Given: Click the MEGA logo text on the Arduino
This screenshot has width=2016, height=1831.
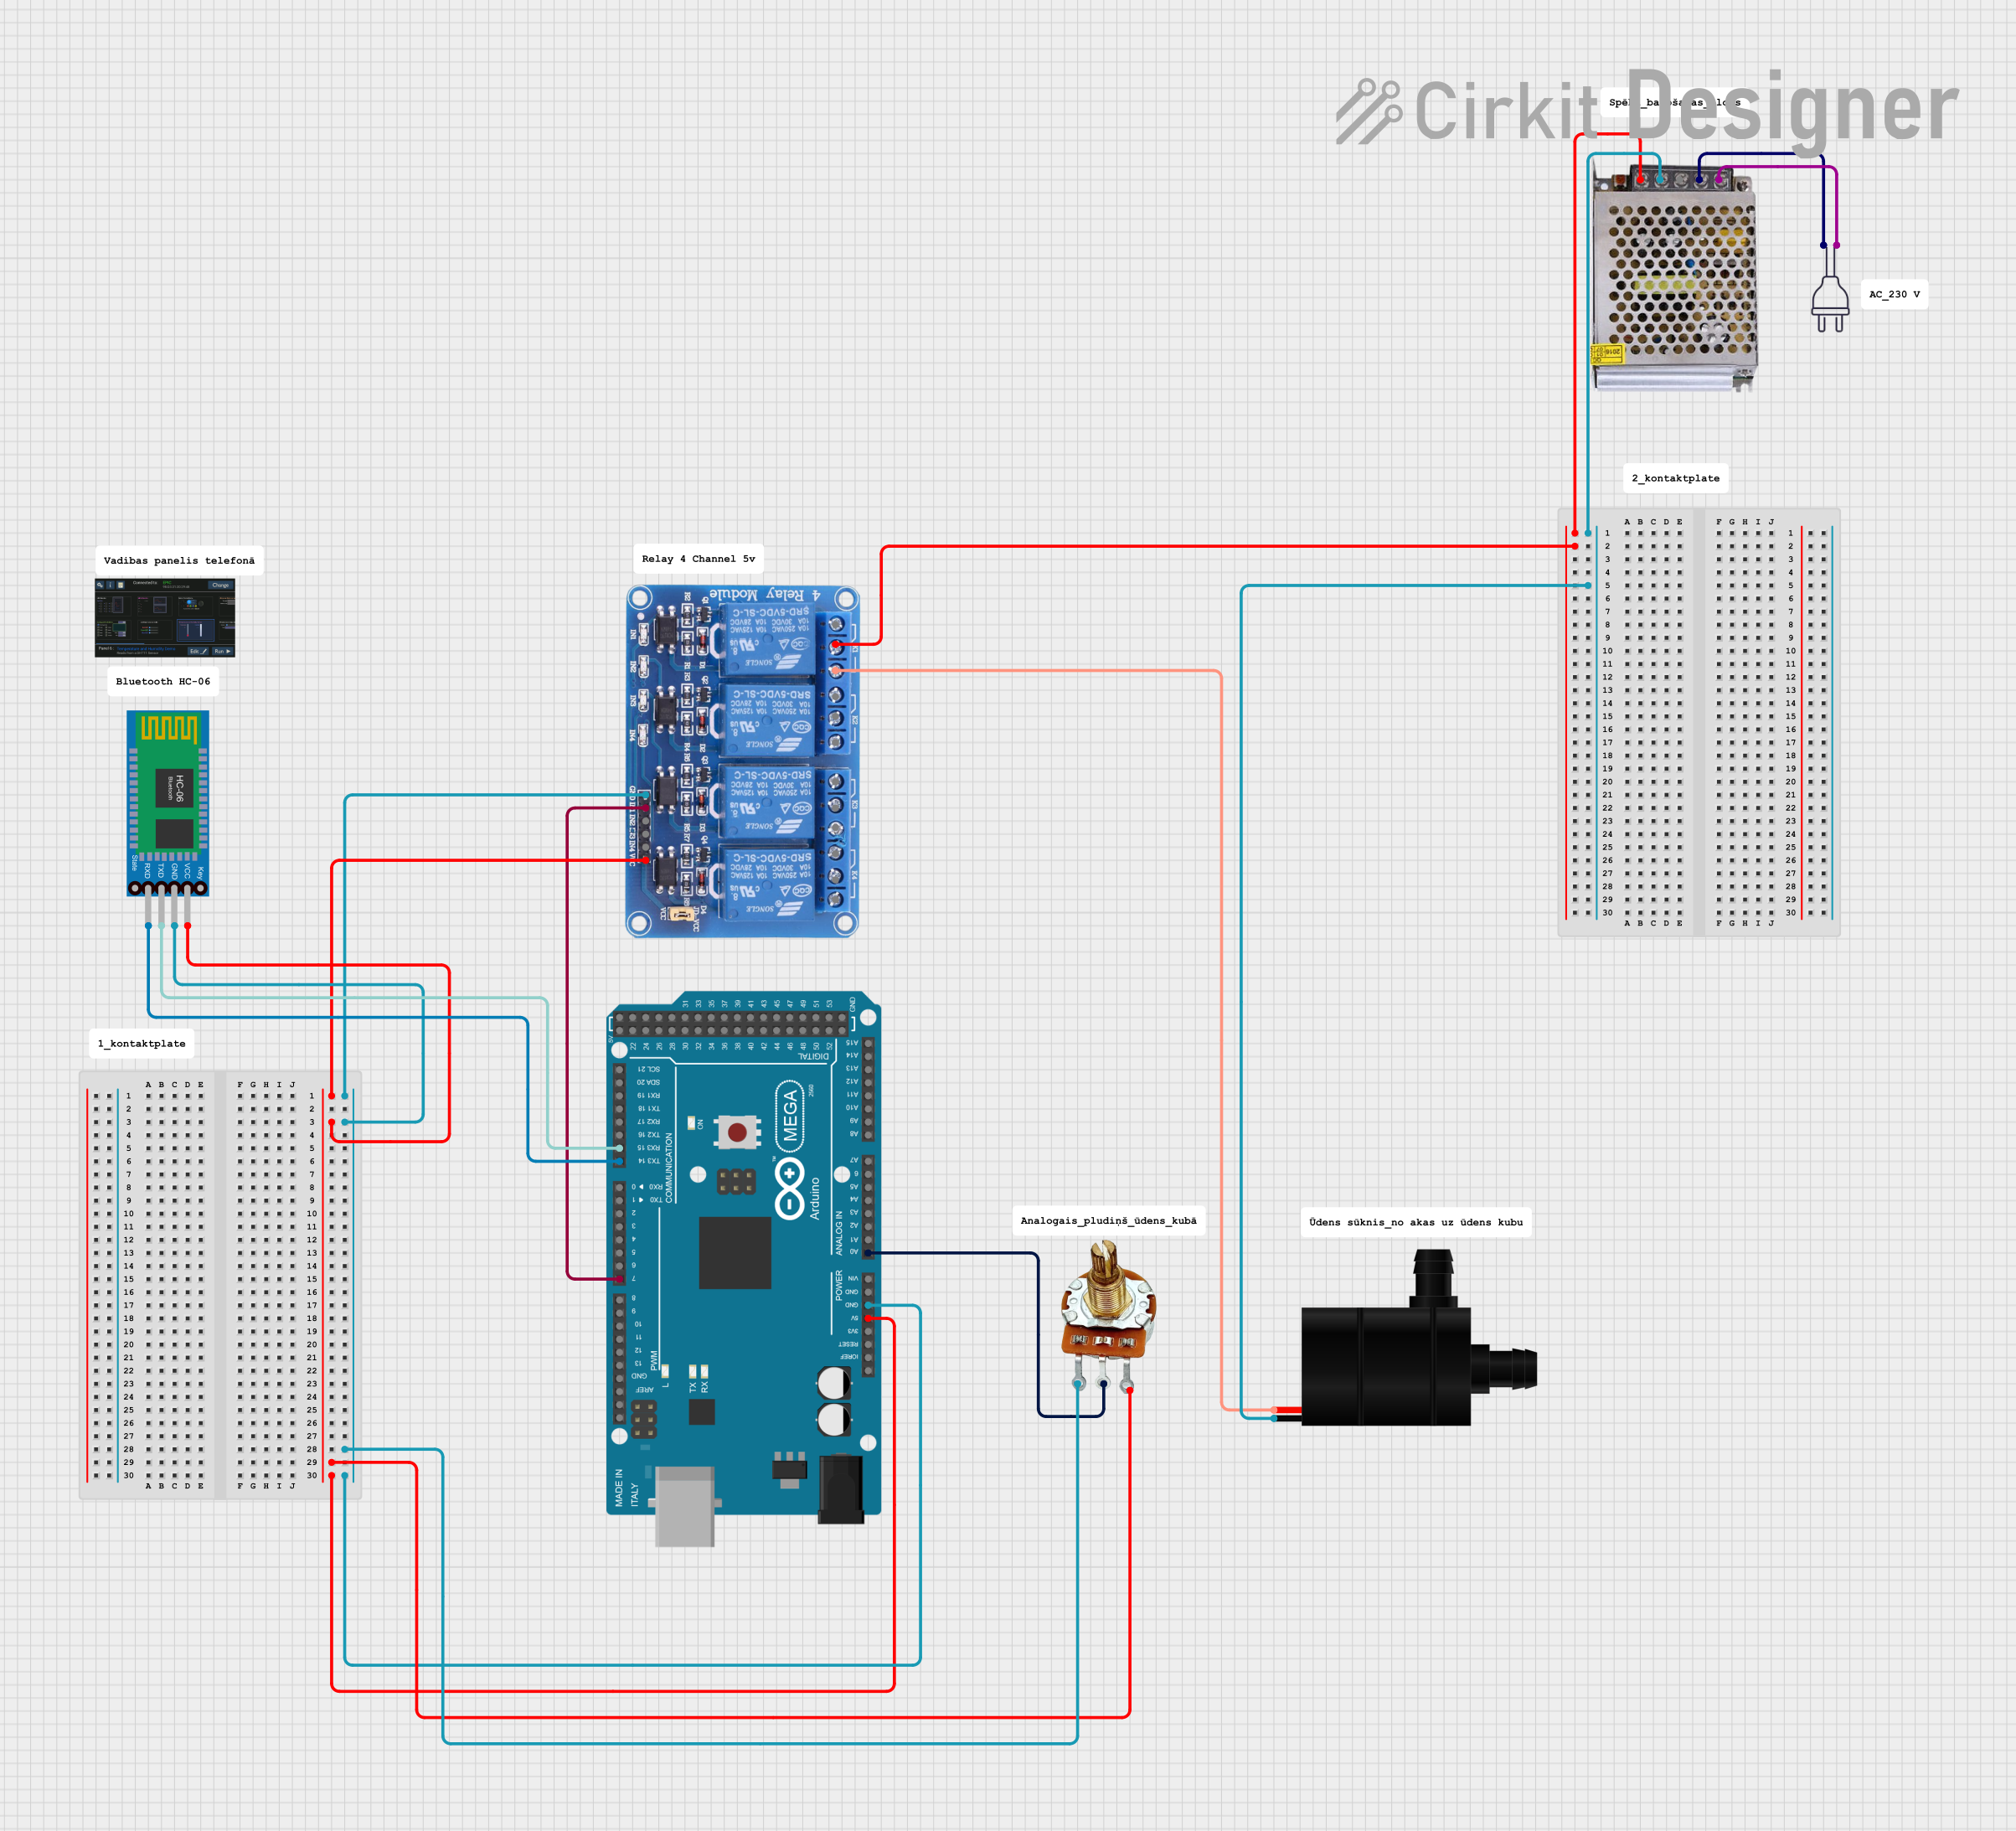Looking at the screenshot, I should tap(790, 1115).
